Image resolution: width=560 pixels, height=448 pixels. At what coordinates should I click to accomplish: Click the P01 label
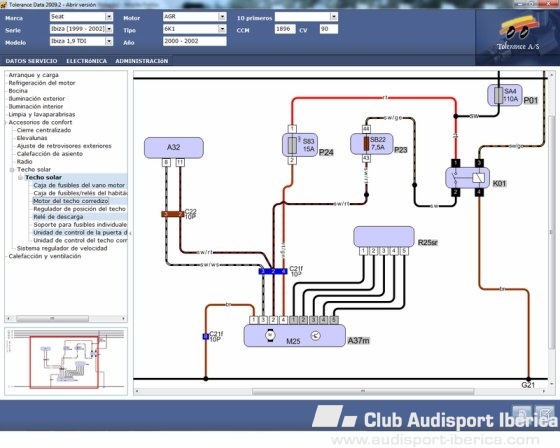pos(530,101)
